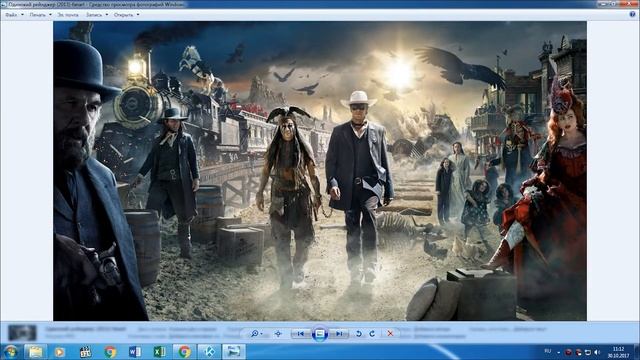Image resolution: width=640 pixels, height=360 pixels.
Task: Open the Action Center flag icon
Action: tap(578, 352)
